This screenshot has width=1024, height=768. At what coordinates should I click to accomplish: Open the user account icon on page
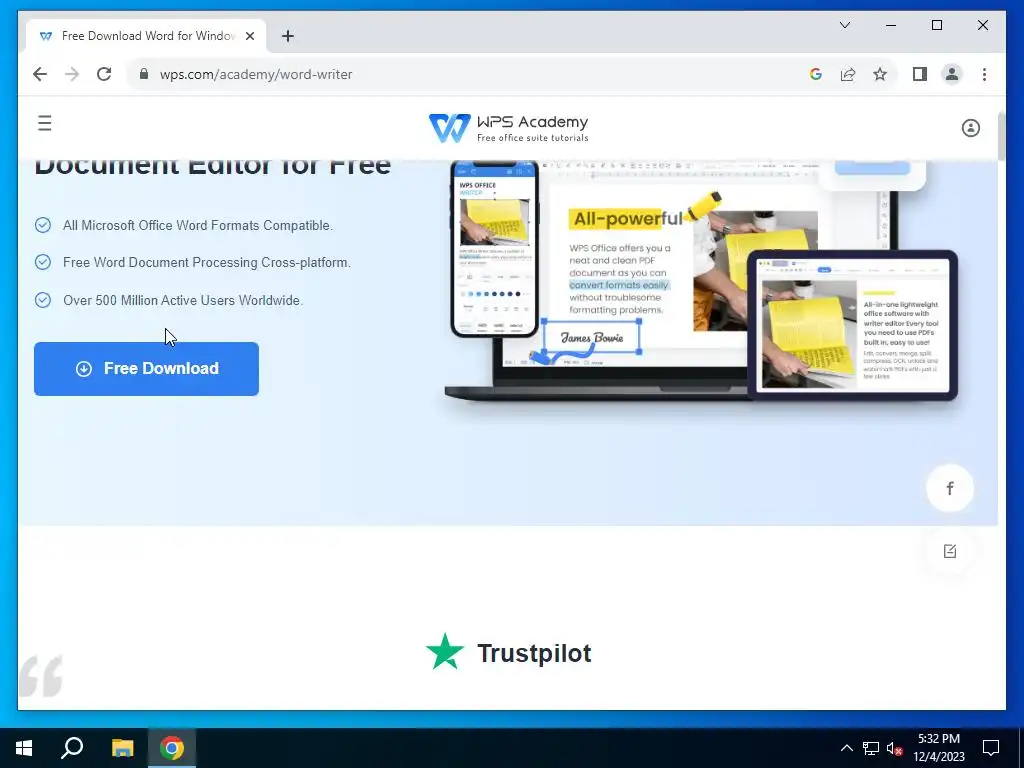tap(970, 128)
